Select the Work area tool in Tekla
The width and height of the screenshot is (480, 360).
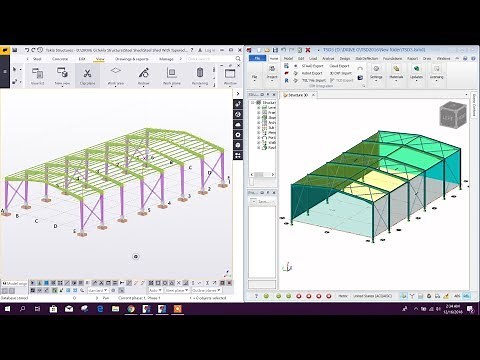(x=116, y=76)
